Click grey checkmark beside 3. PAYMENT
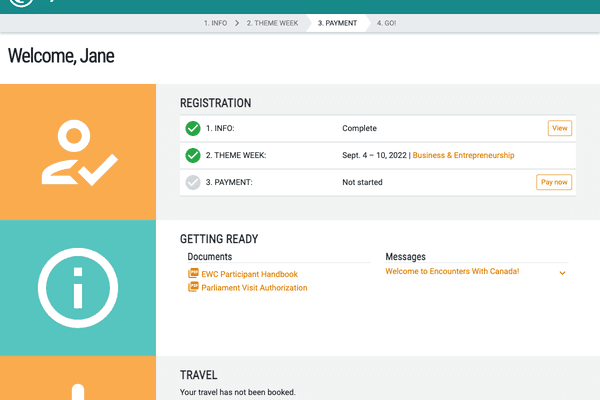Image resolution: width=600 pixels, height=400 pixels. pyautogui.click(x=193, y=182)
